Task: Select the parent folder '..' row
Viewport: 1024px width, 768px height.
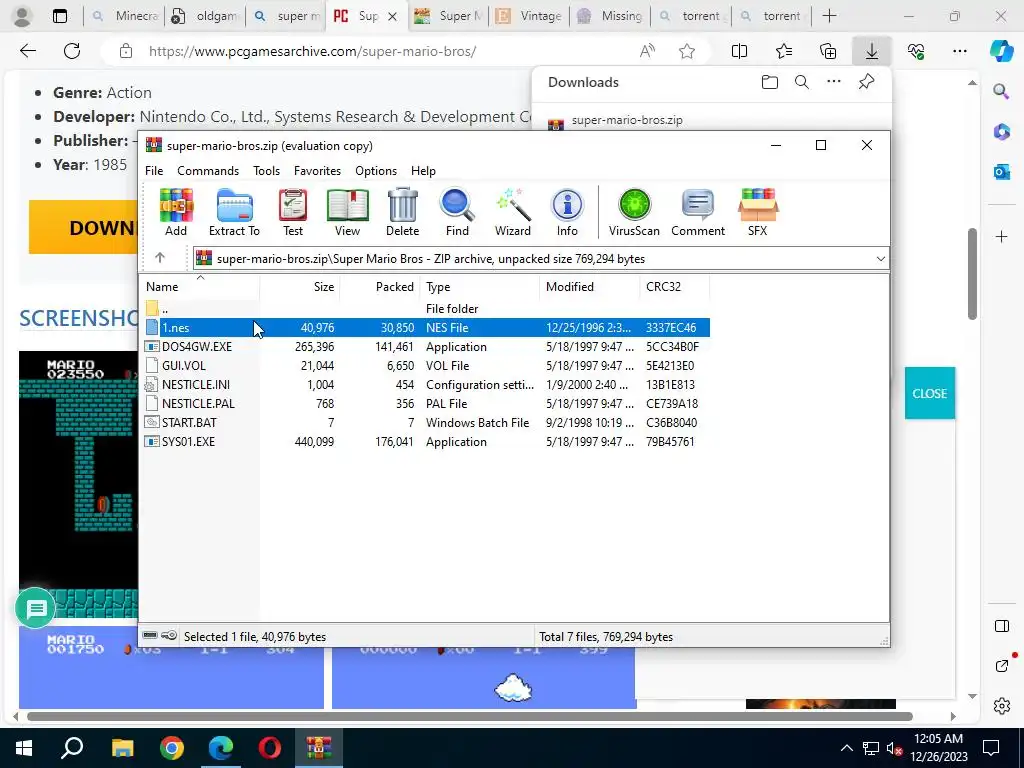Action: pos(426,308)
